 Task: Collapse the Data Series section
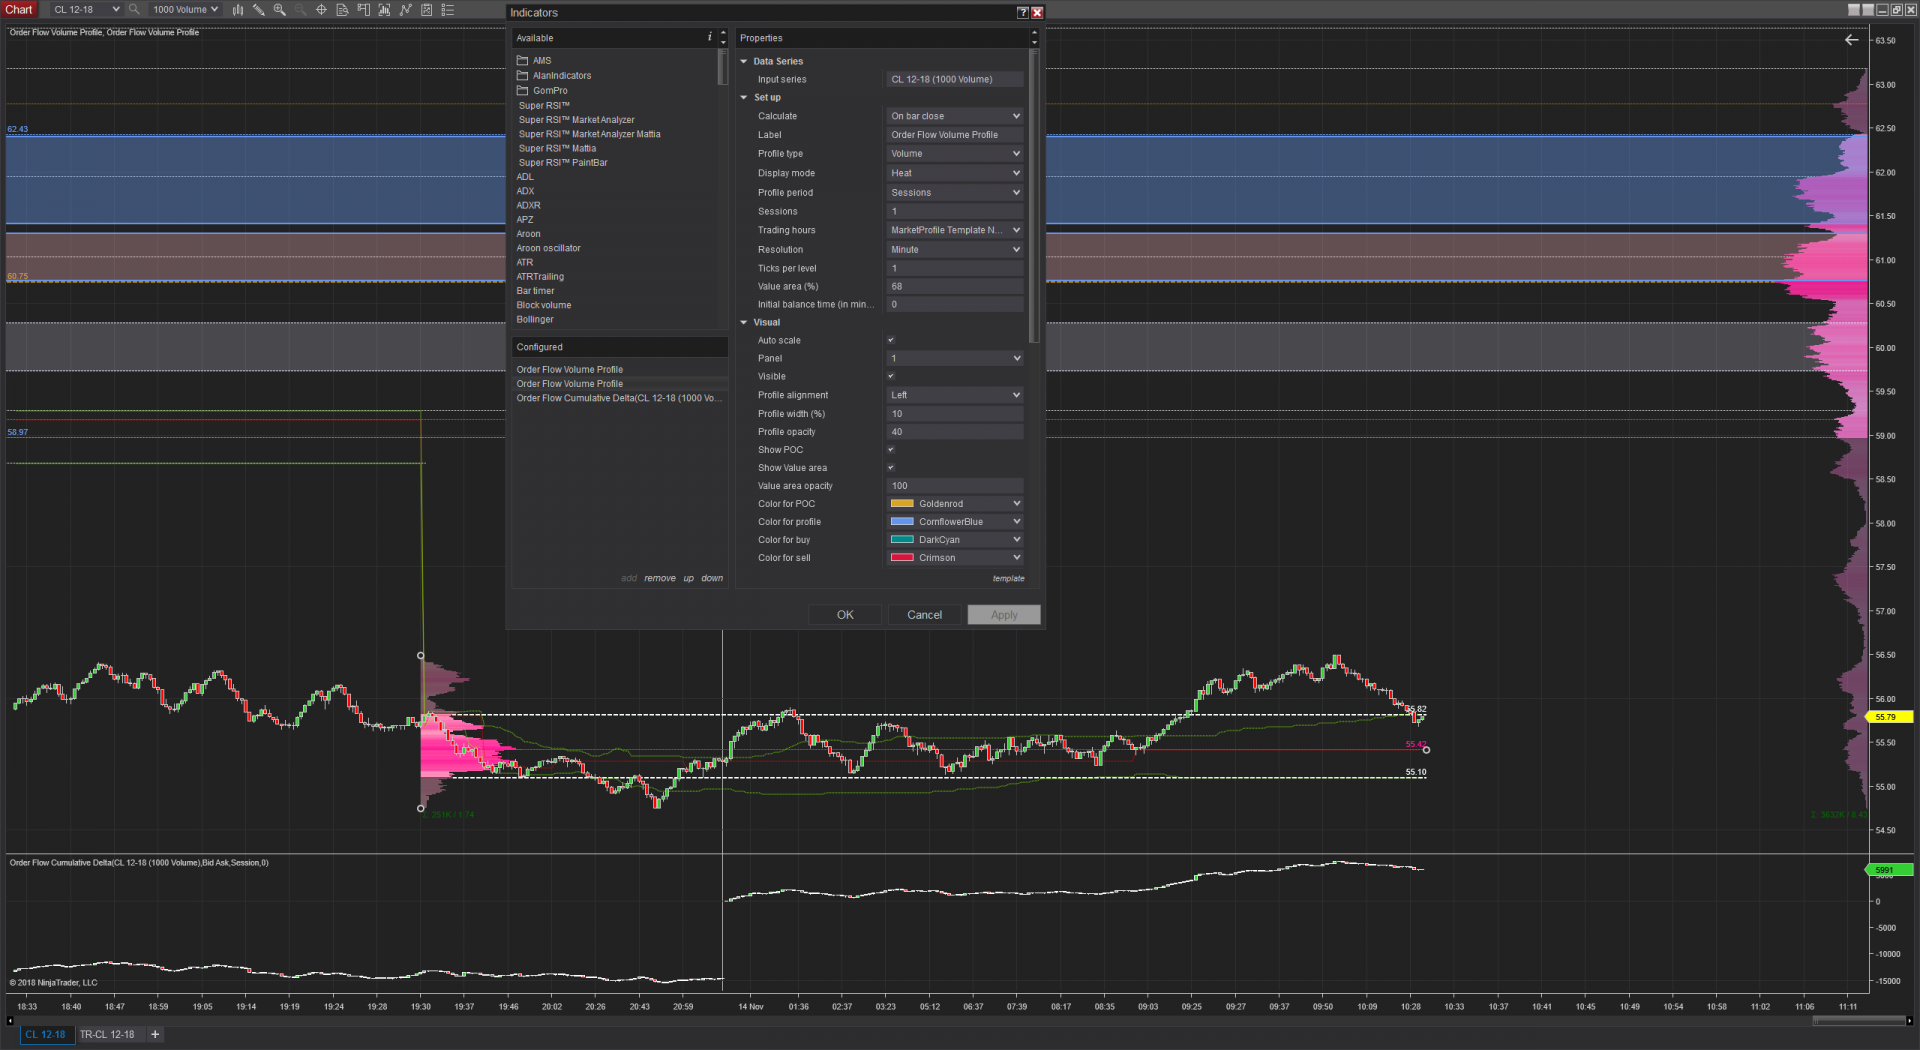click(x=744, y=62)
